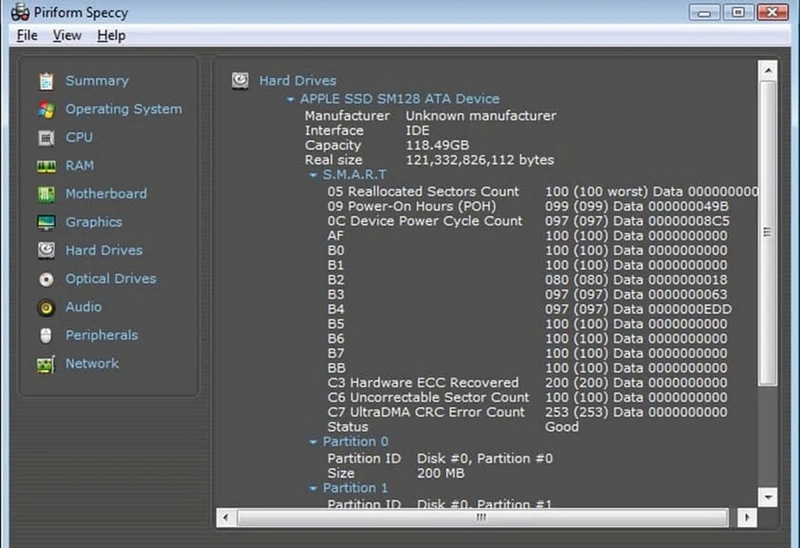
Task: Click the B2 attribute row value 080 (080)
Action: [577, 280]
